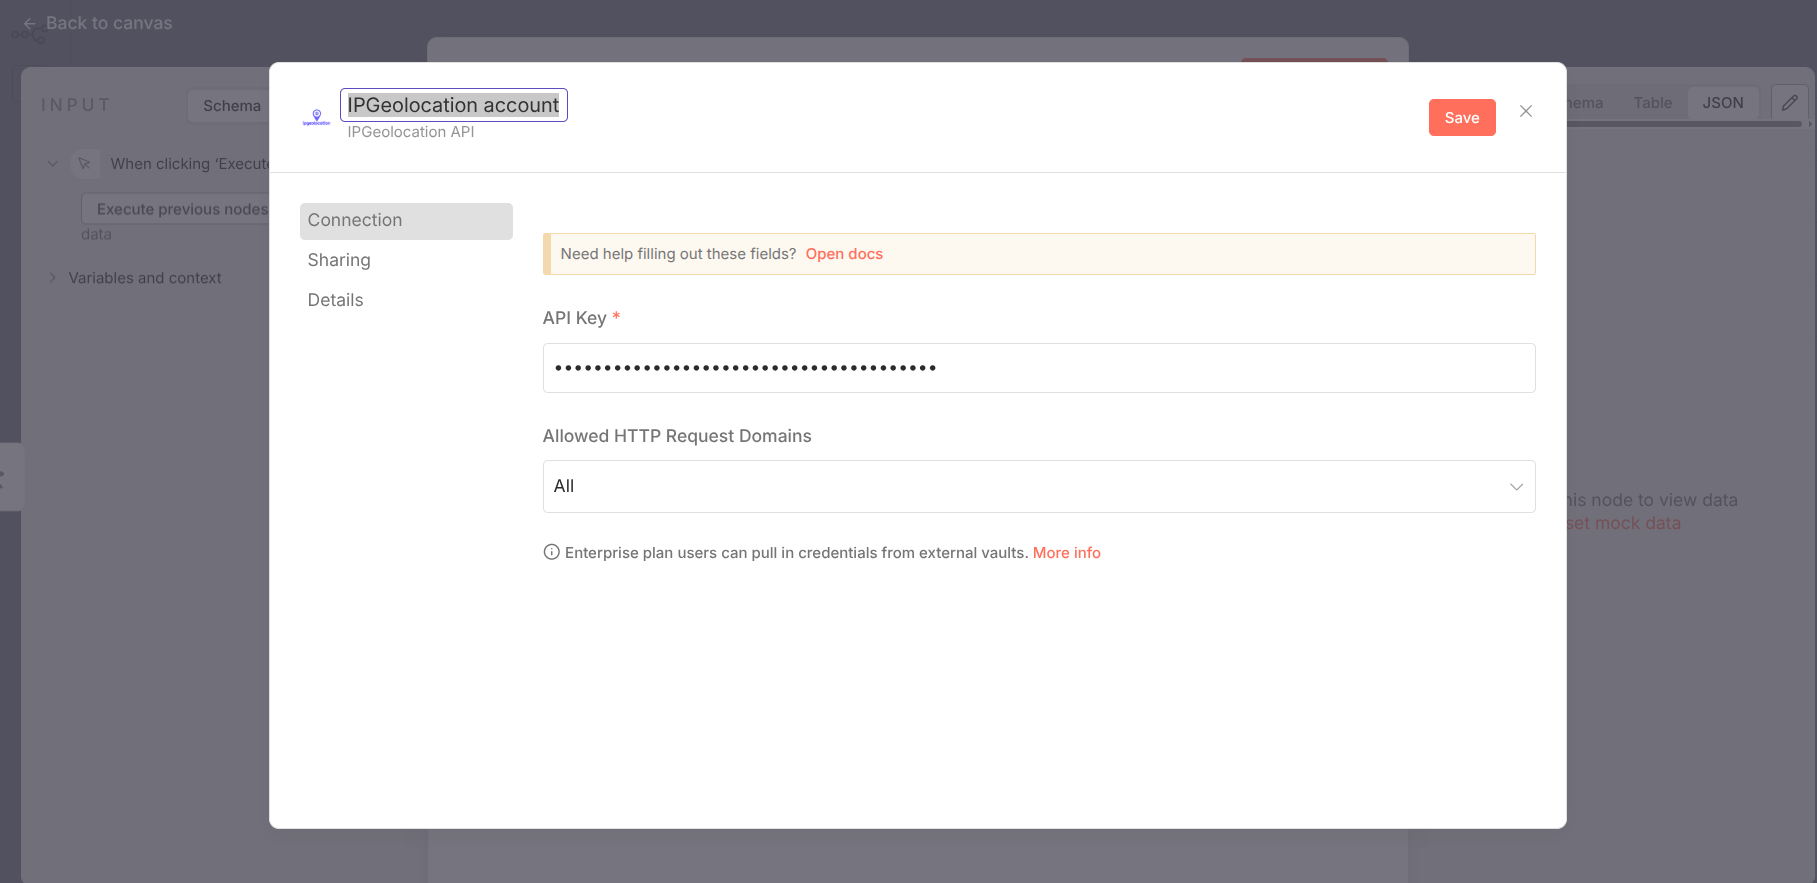
Task: Select the Details tab
Action: [x=335, y=300]
